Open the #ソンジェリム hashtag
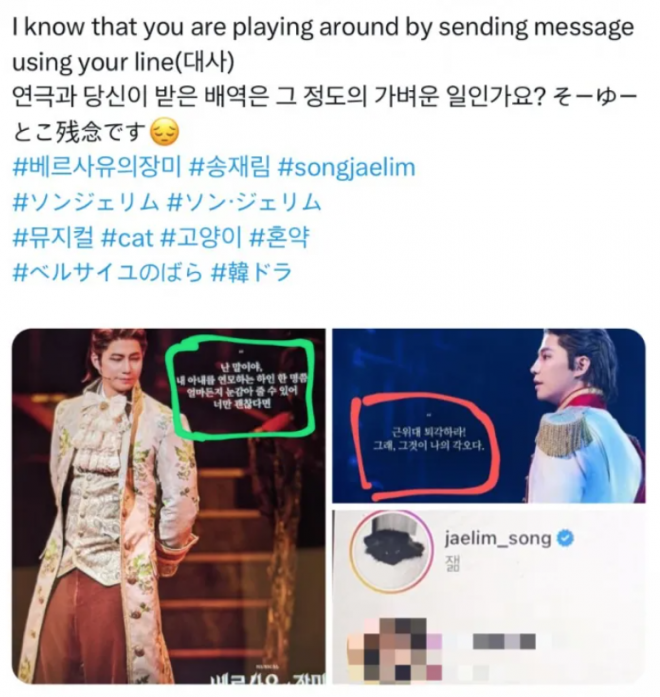 pyautogui.click(x=85, y=202)
